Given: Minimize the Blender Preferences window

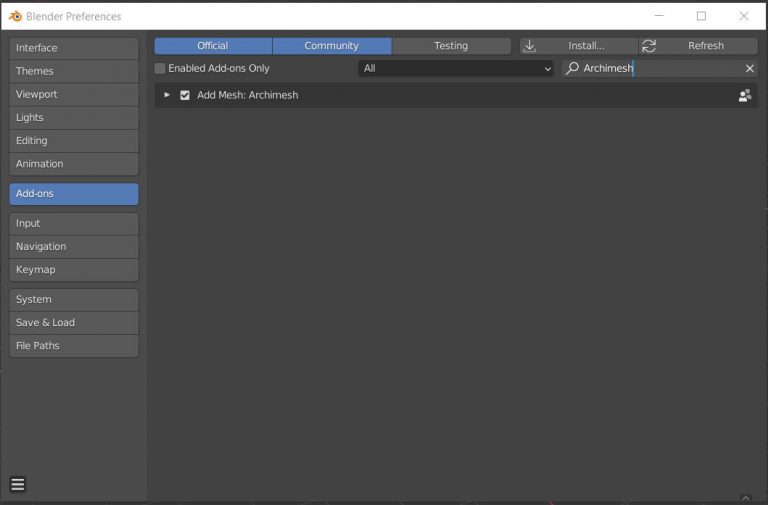Looking at the screenshot, I should (x=659, y=16).
